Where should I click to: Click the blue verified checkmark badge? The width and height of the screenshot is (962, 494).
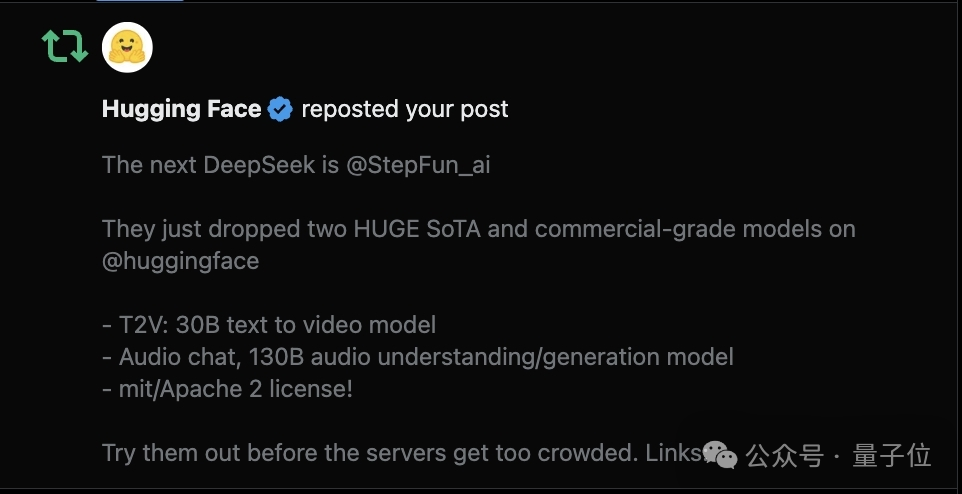tap(280, 109)
